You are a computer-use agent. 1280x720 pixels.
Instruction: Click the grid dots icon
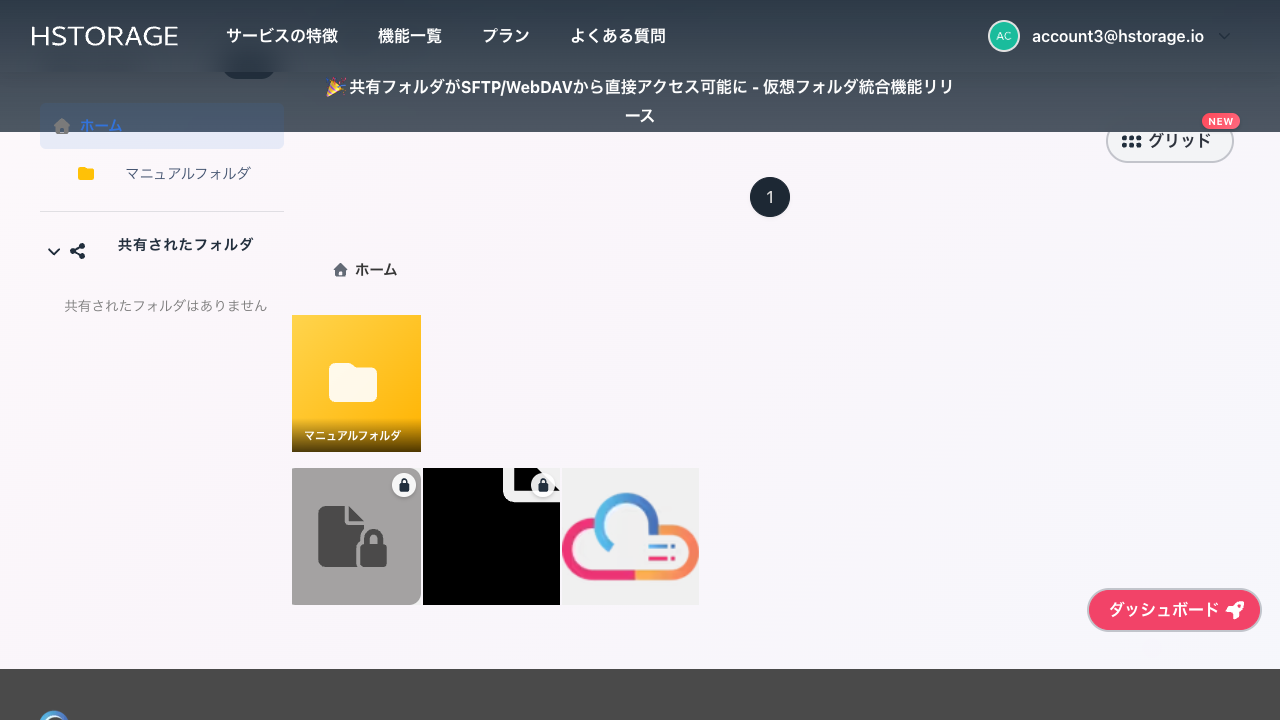[x=1131, y=142]
